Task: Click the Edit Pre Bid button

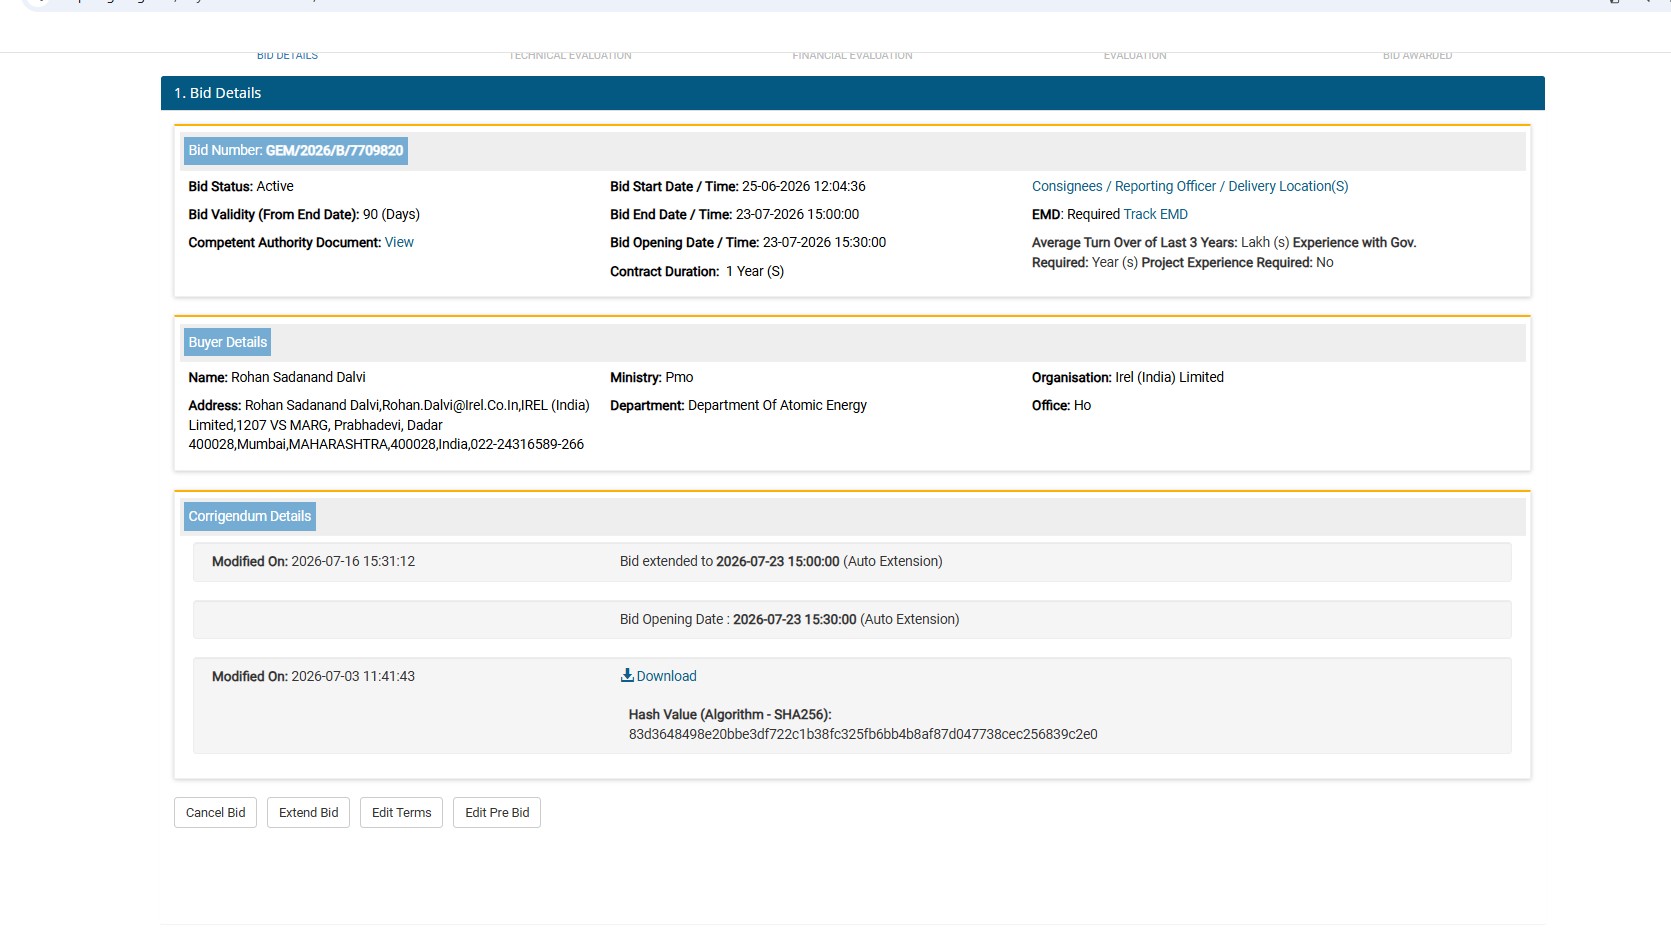Action: tap(497, 813)
